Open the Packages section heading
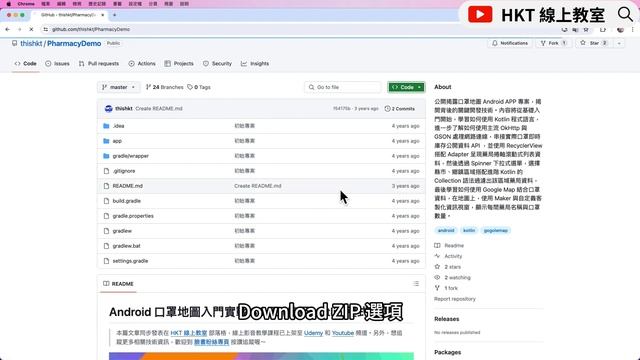 447,352
